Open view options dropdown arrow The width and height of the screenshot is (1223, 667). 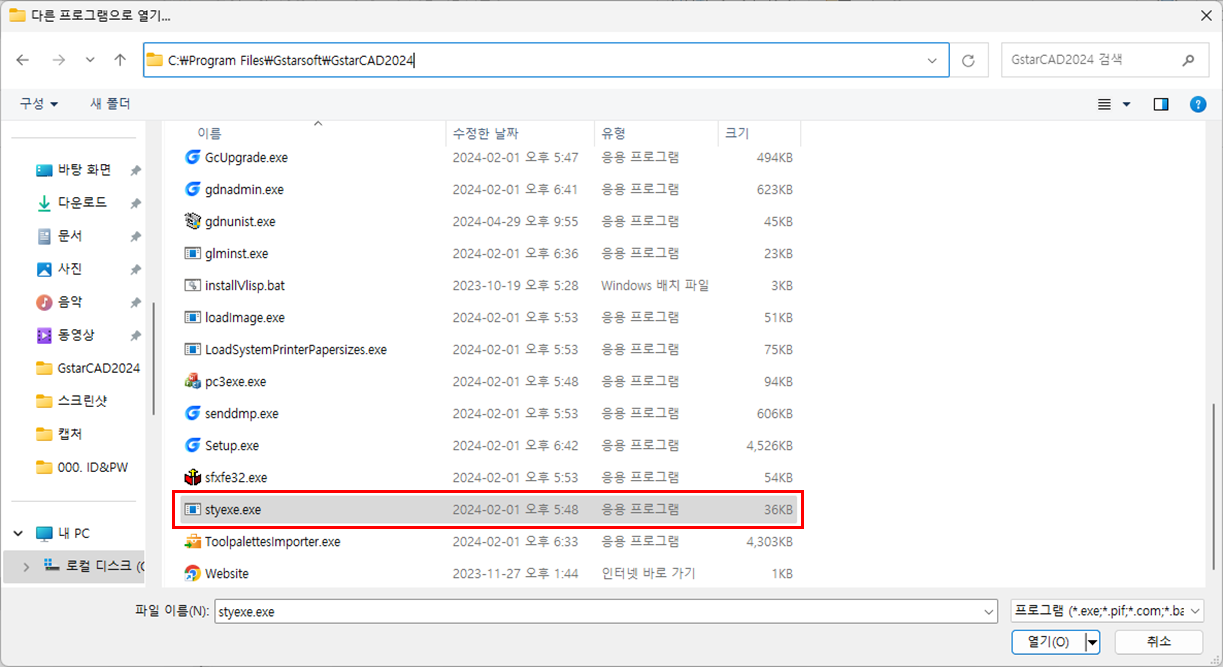pyautogui.click(x=1126, y=104)
